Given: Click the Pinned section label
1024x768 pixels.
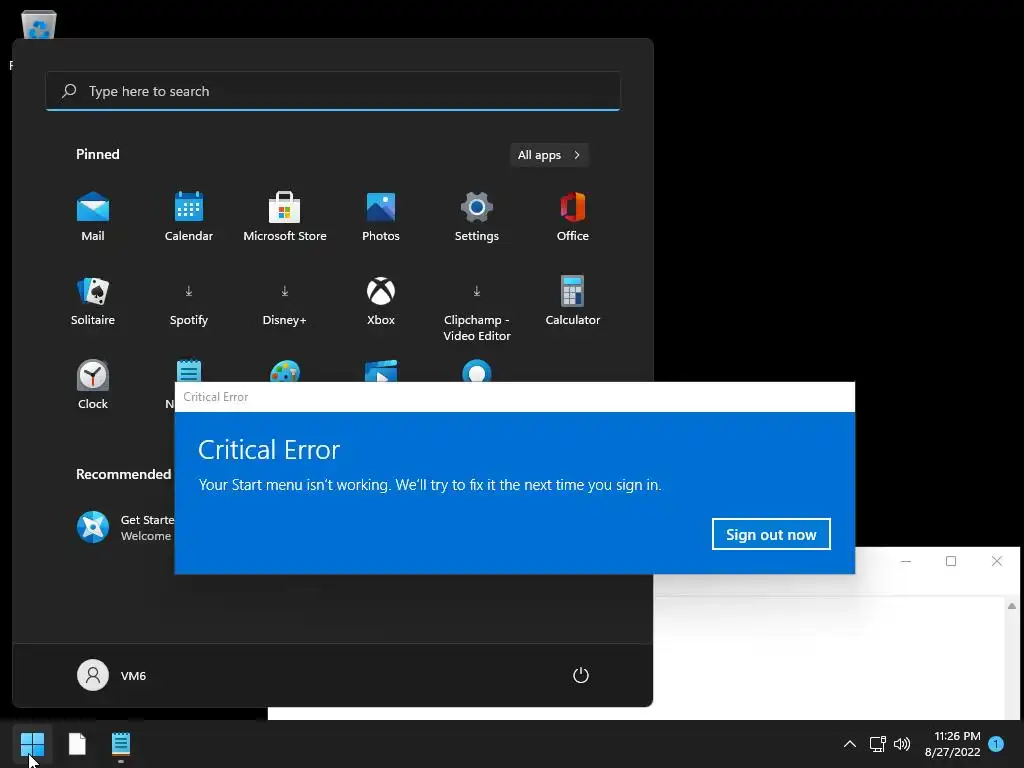Looking at the screenshot, I should point(98,154).
